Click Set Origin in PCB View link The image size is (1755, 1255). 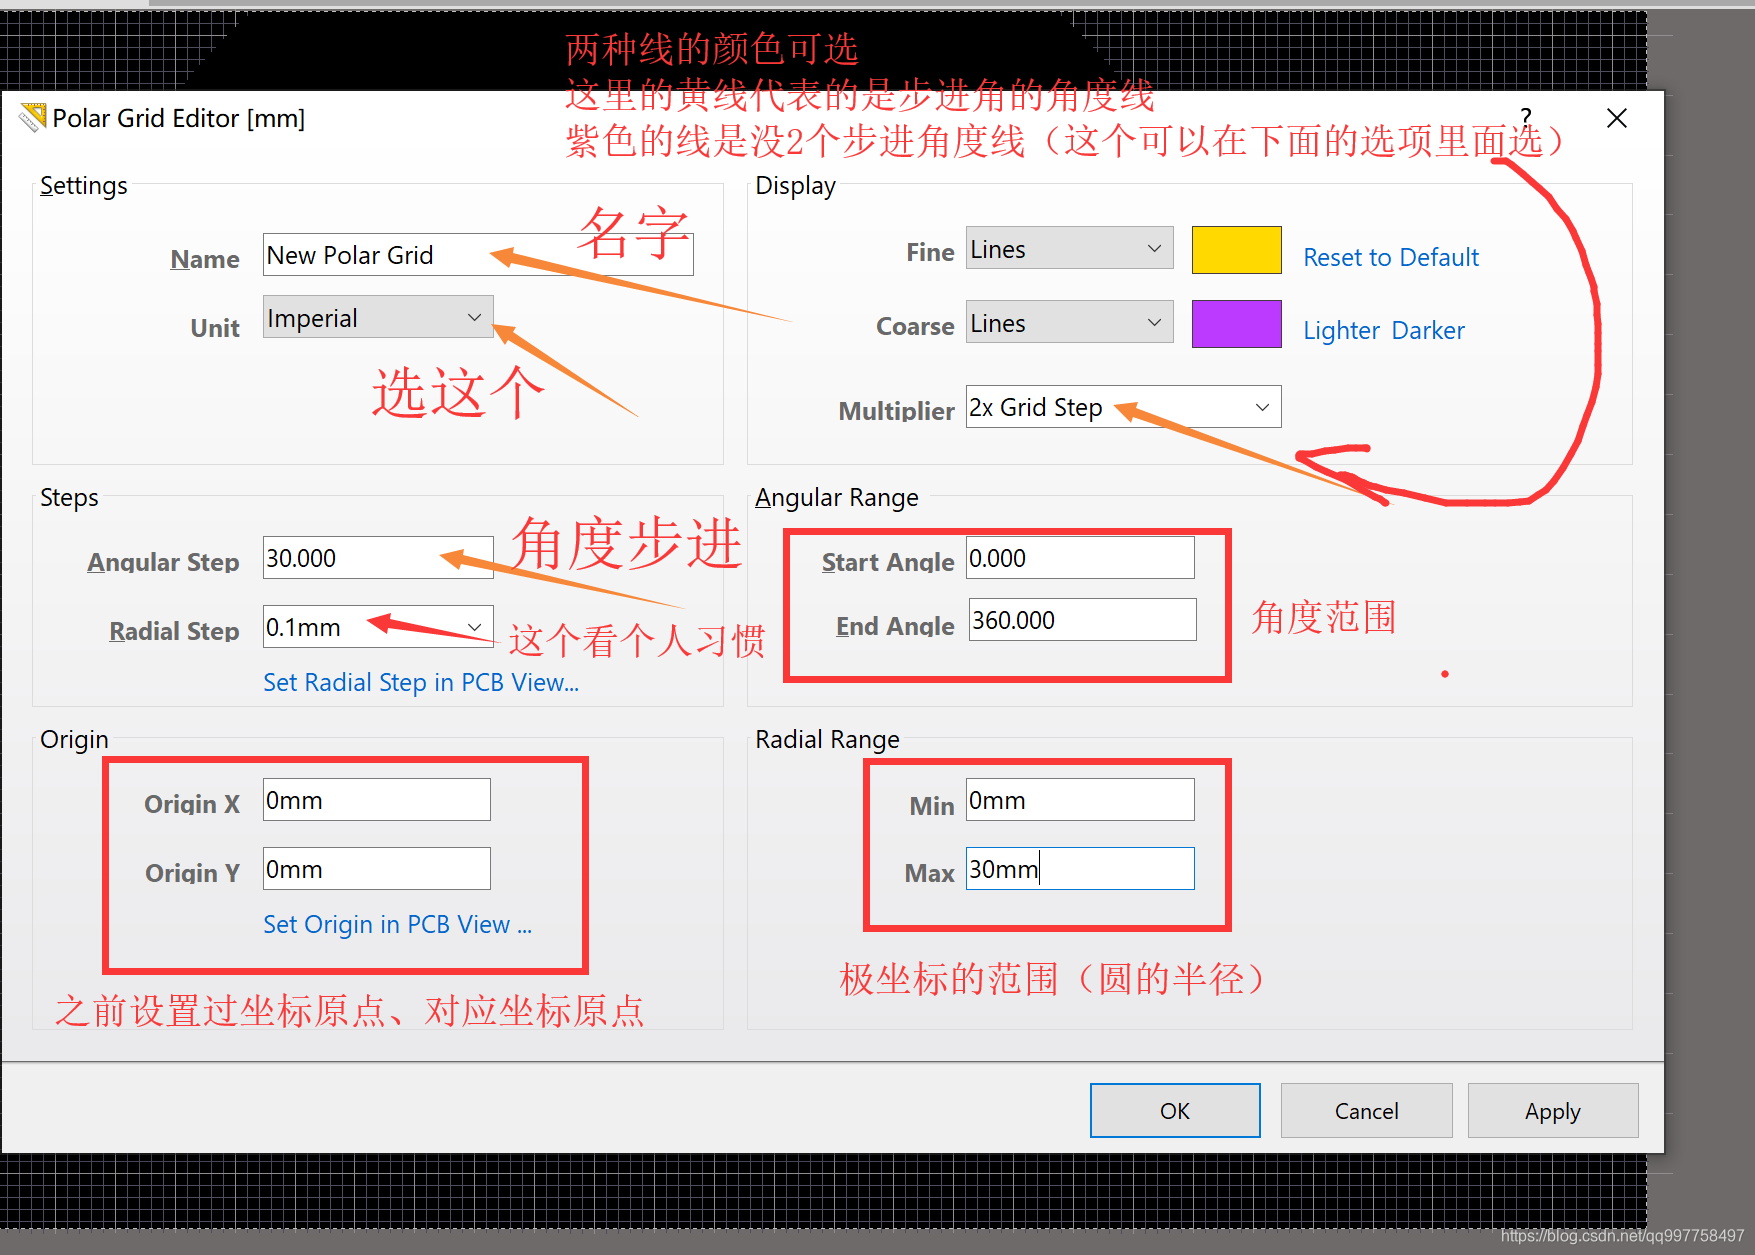pos(397,925)
